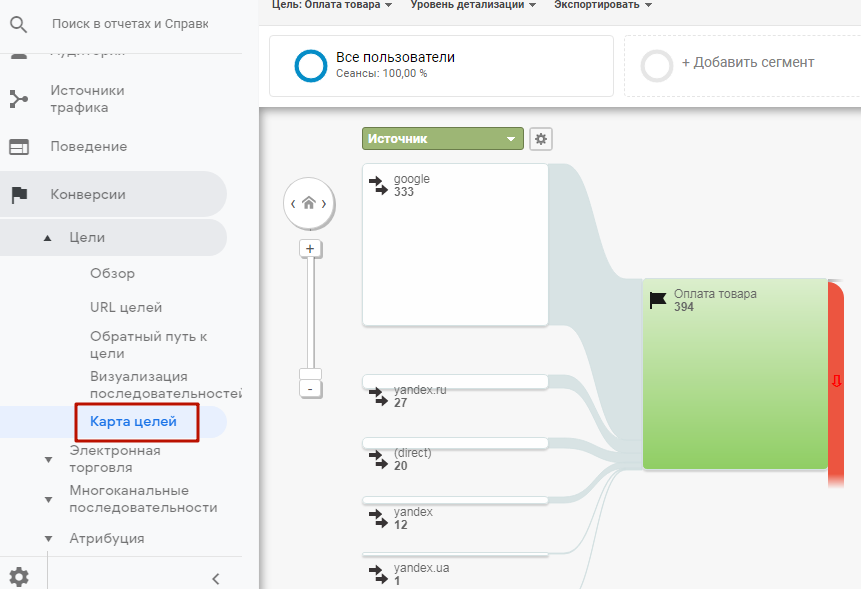Pan right with navigation control arrow

(x=324, y=204)
